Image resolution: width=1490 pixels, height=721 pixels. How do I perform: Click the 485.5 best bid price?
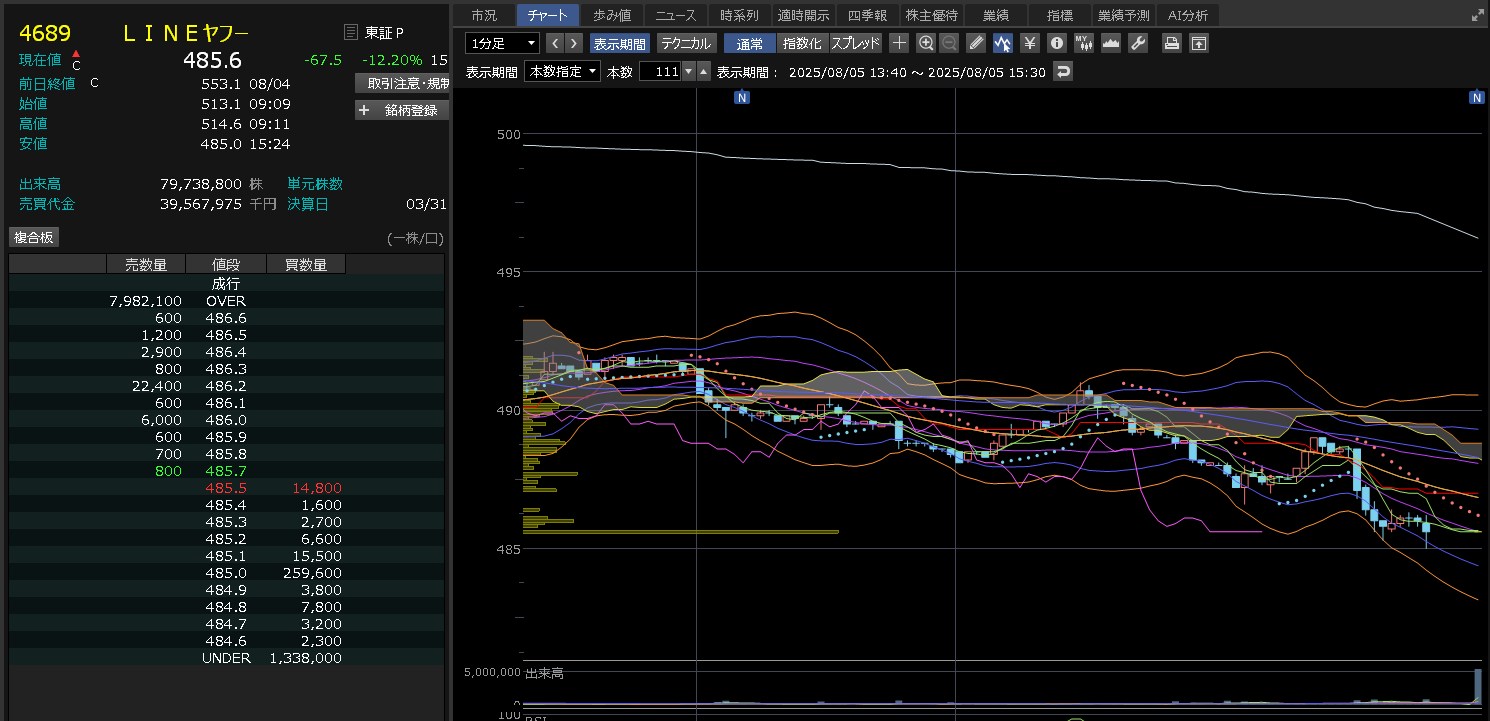click(x=226, y=488)
